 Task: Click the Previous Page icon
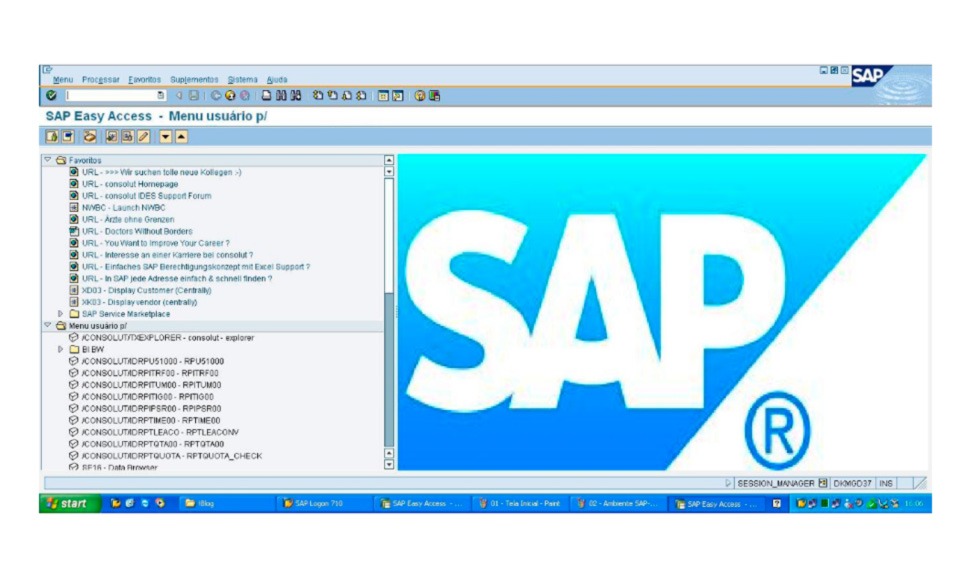(333, 95)
